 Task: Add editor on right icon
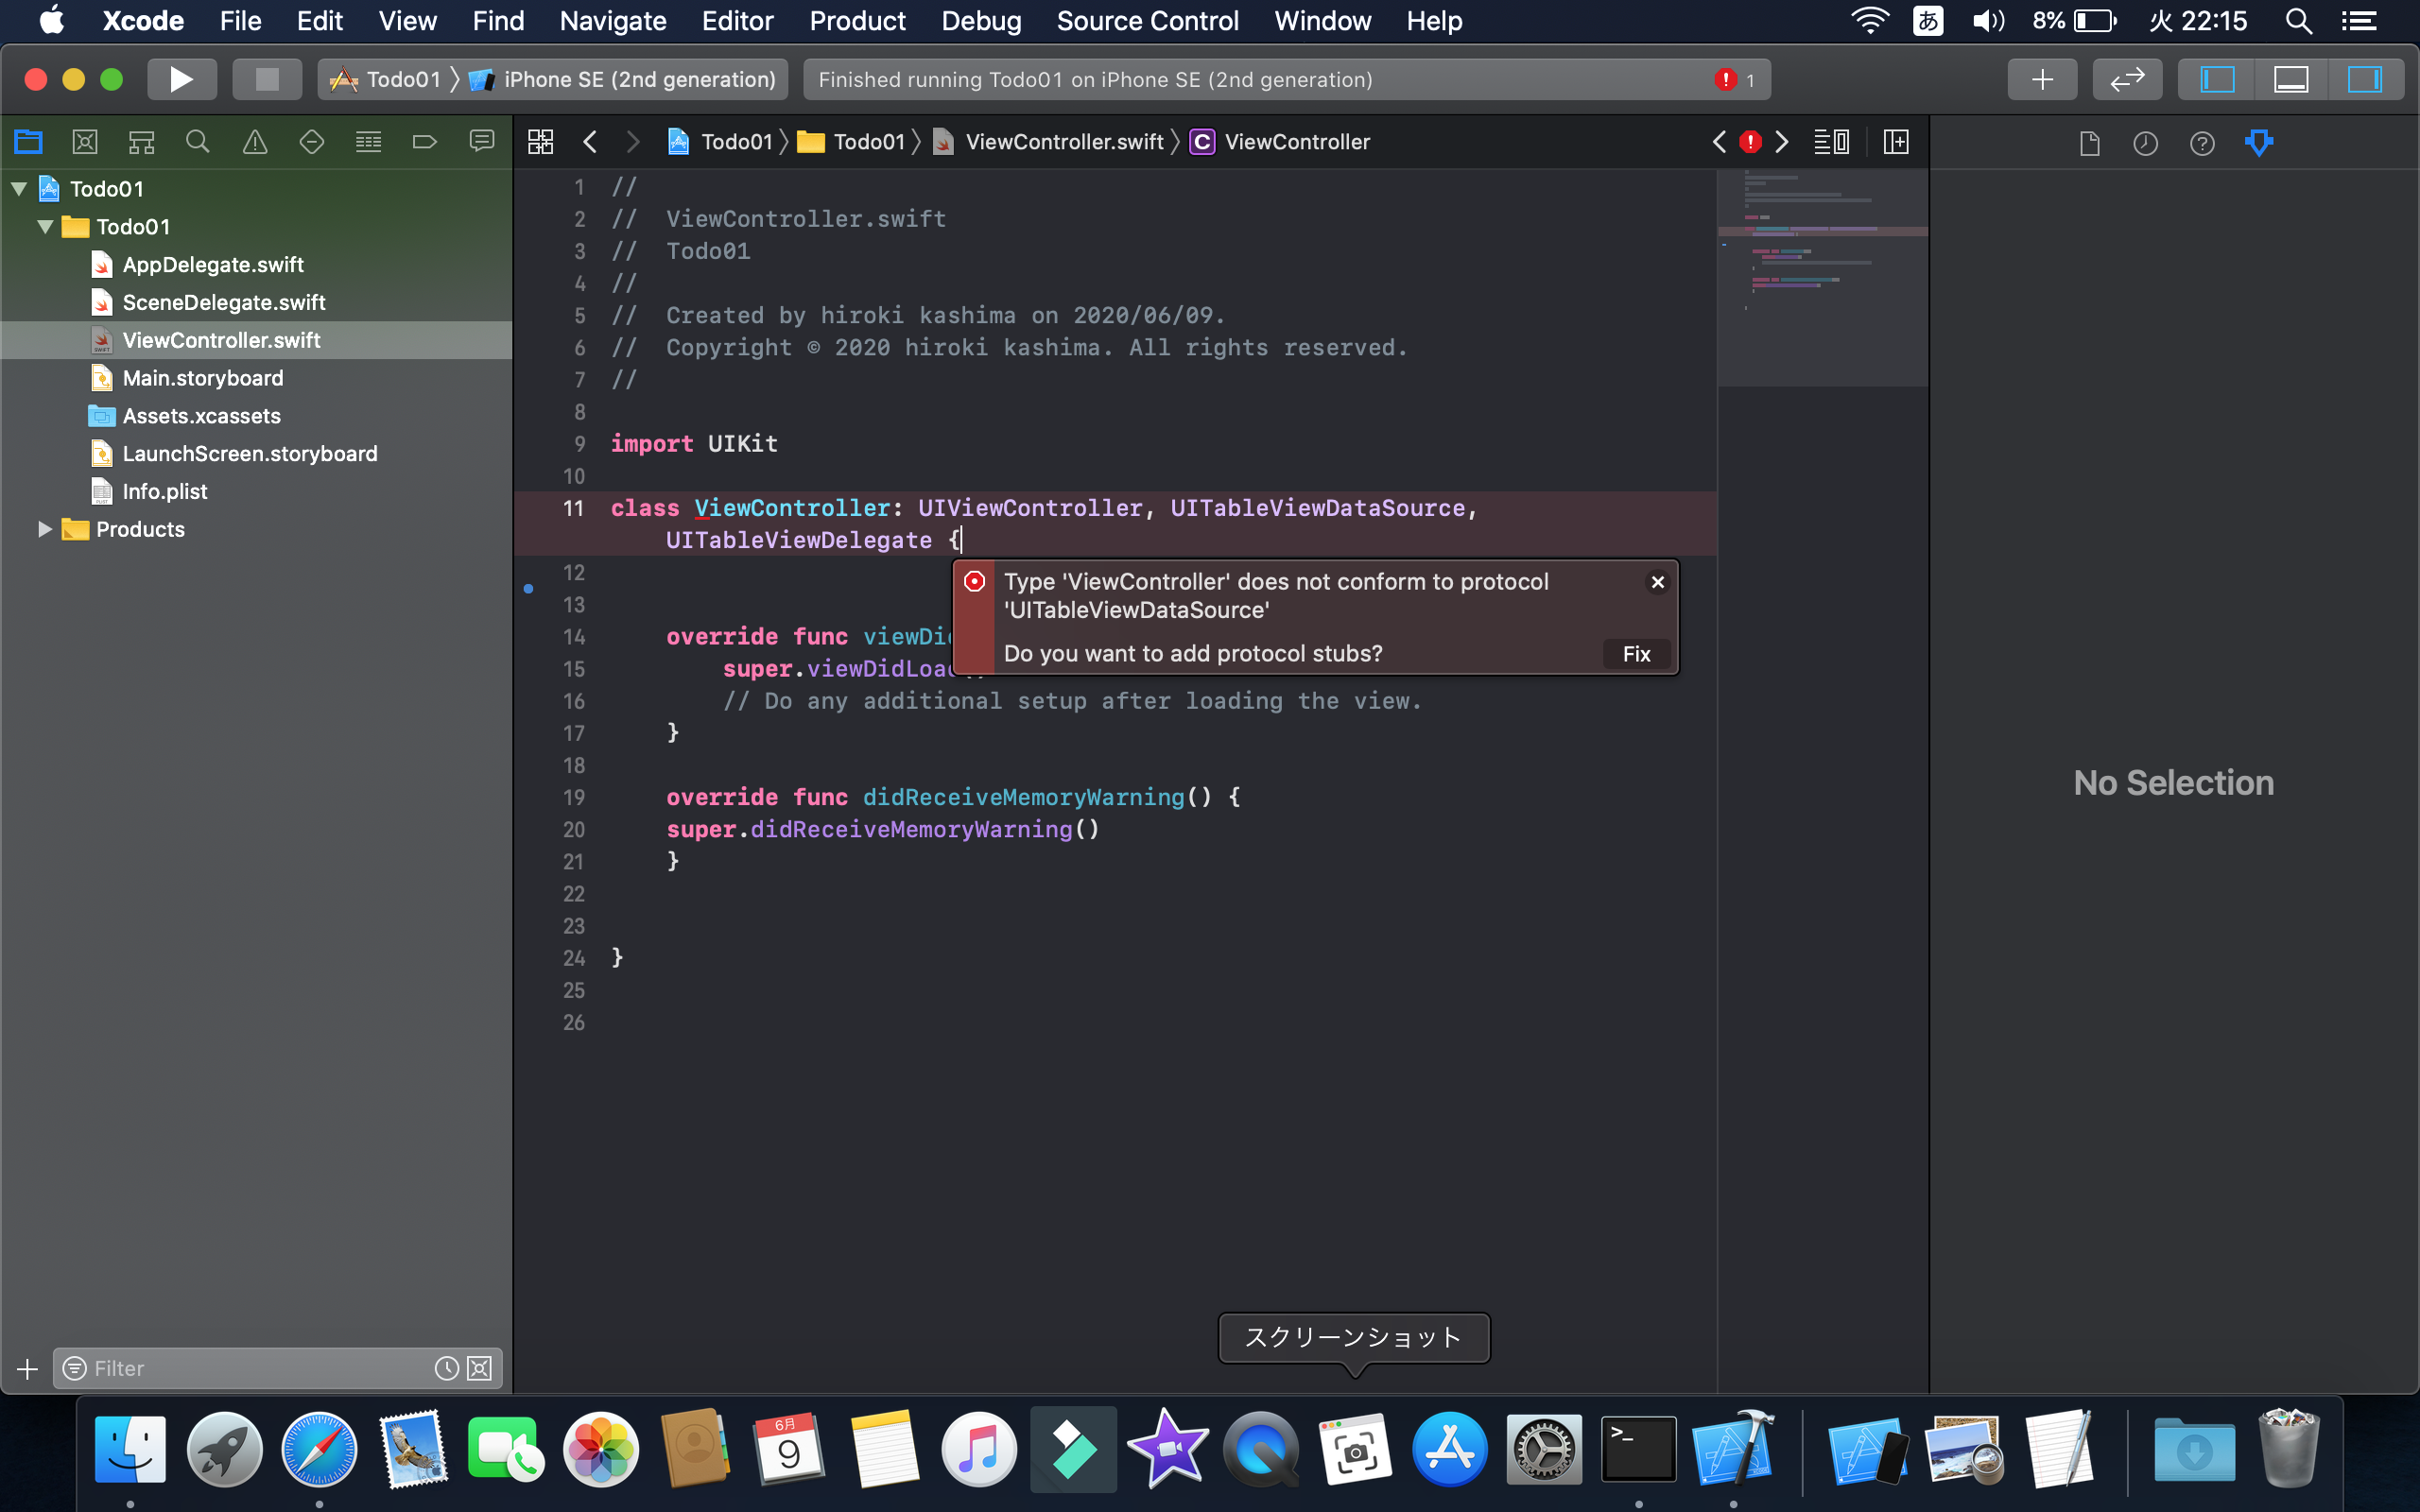click(1896, 142)
